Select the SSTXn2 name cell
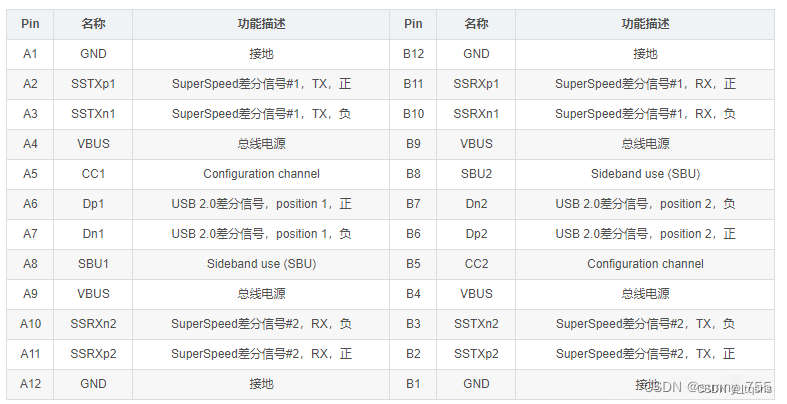Image resolution: width=787 pixels, height=404 pixels. [476, 324]
